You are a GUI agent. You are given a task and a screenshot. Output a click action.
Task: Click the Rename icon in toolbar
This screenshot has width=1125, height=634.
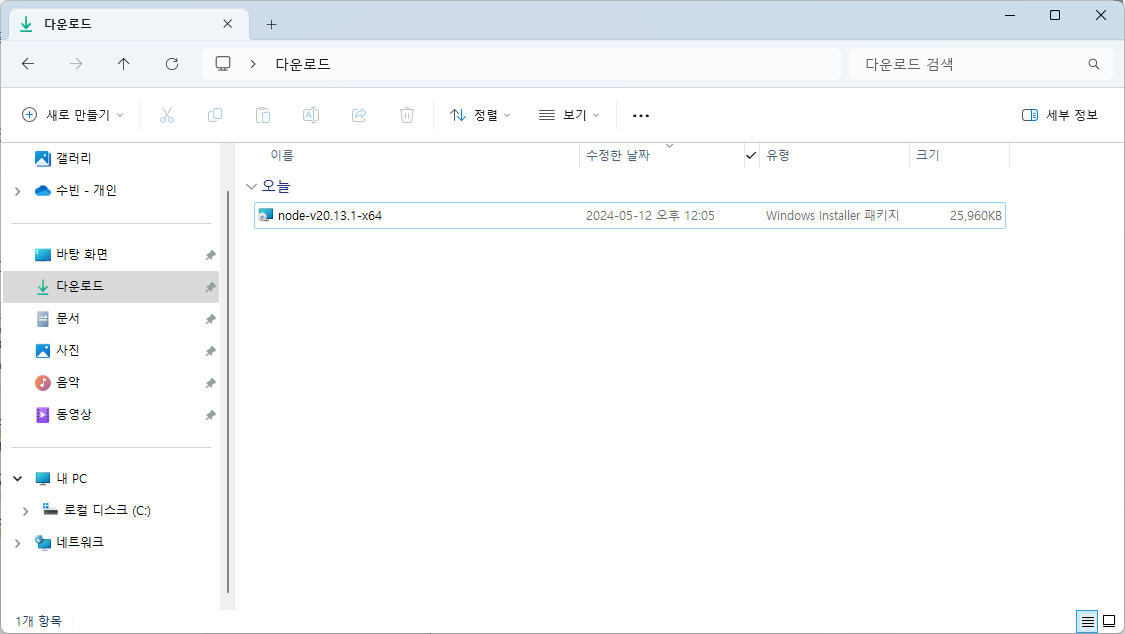coord(311,115)
